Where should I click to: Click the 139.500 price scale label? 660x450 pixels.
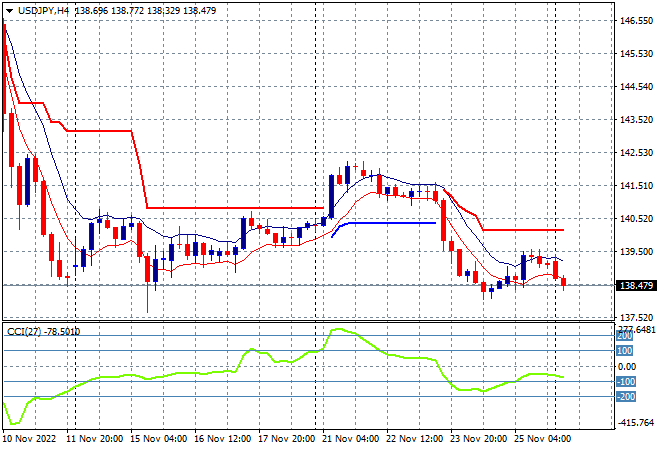pyautogui.click(x=636, y=252)
